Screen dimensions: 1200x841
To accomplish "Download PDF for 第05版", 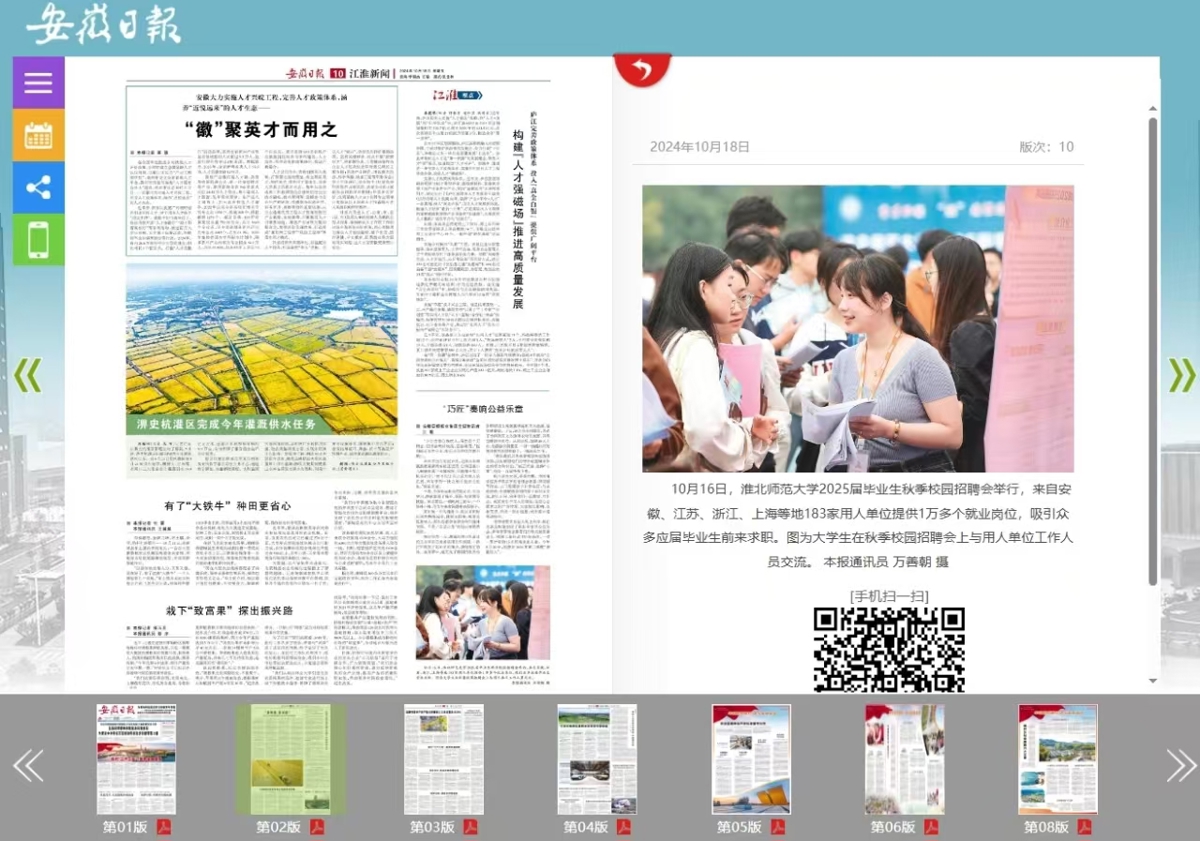I will tap(778, 827).
